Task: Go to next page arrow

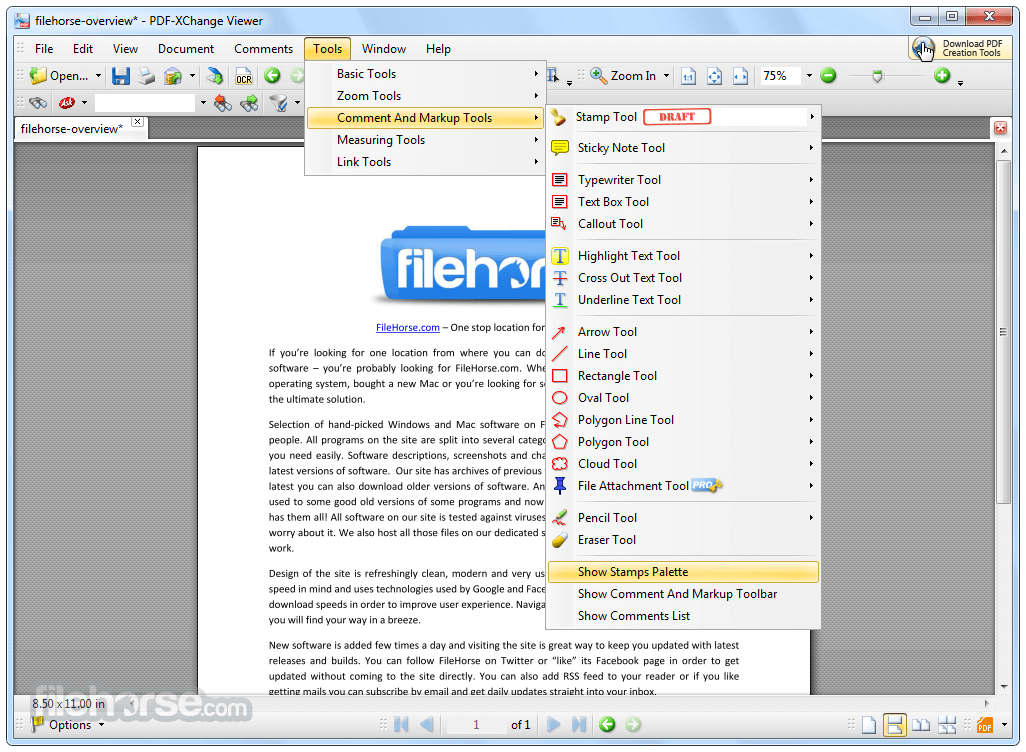Action: pos(553,725)
